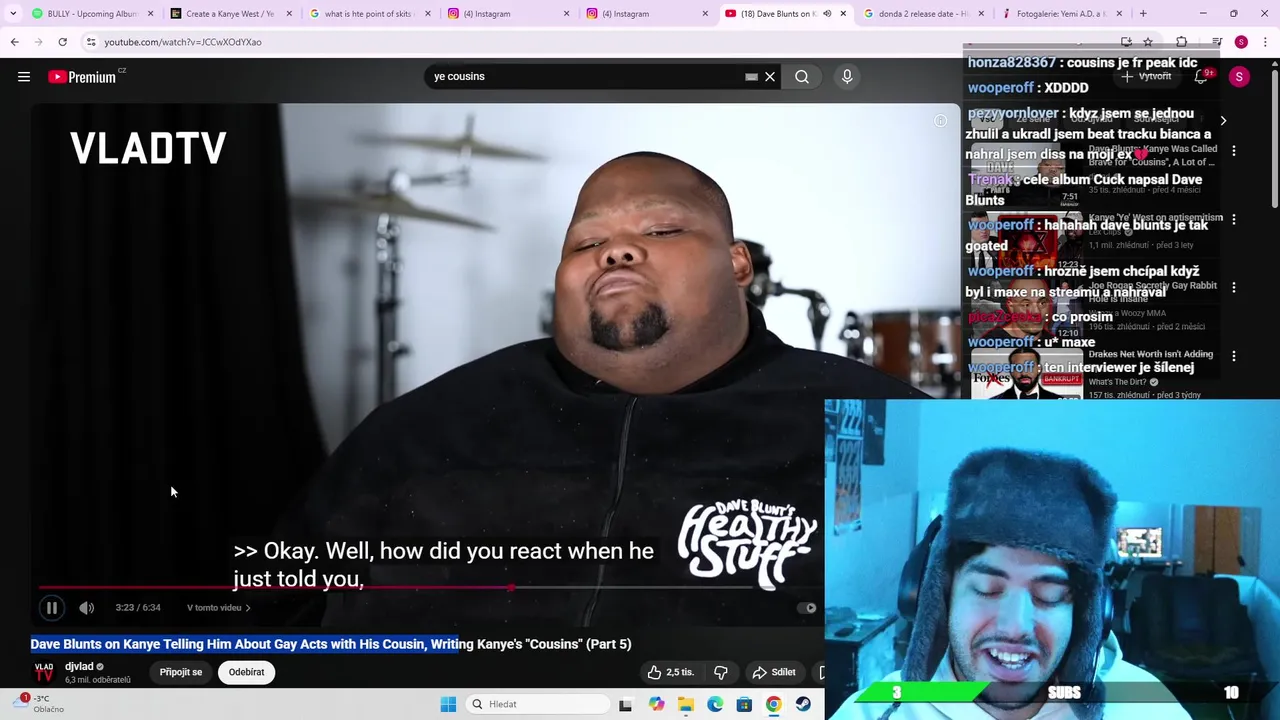Toggle the autoplay switch in player

[x=806, y=607]
